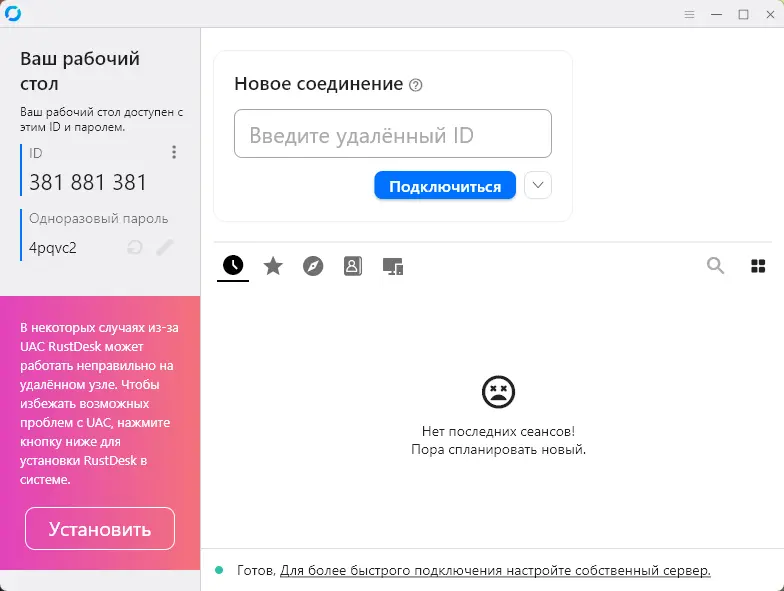Expand connection options dropdown arrow
This screenshot has height=591, width=784.
tap(538, 185)
